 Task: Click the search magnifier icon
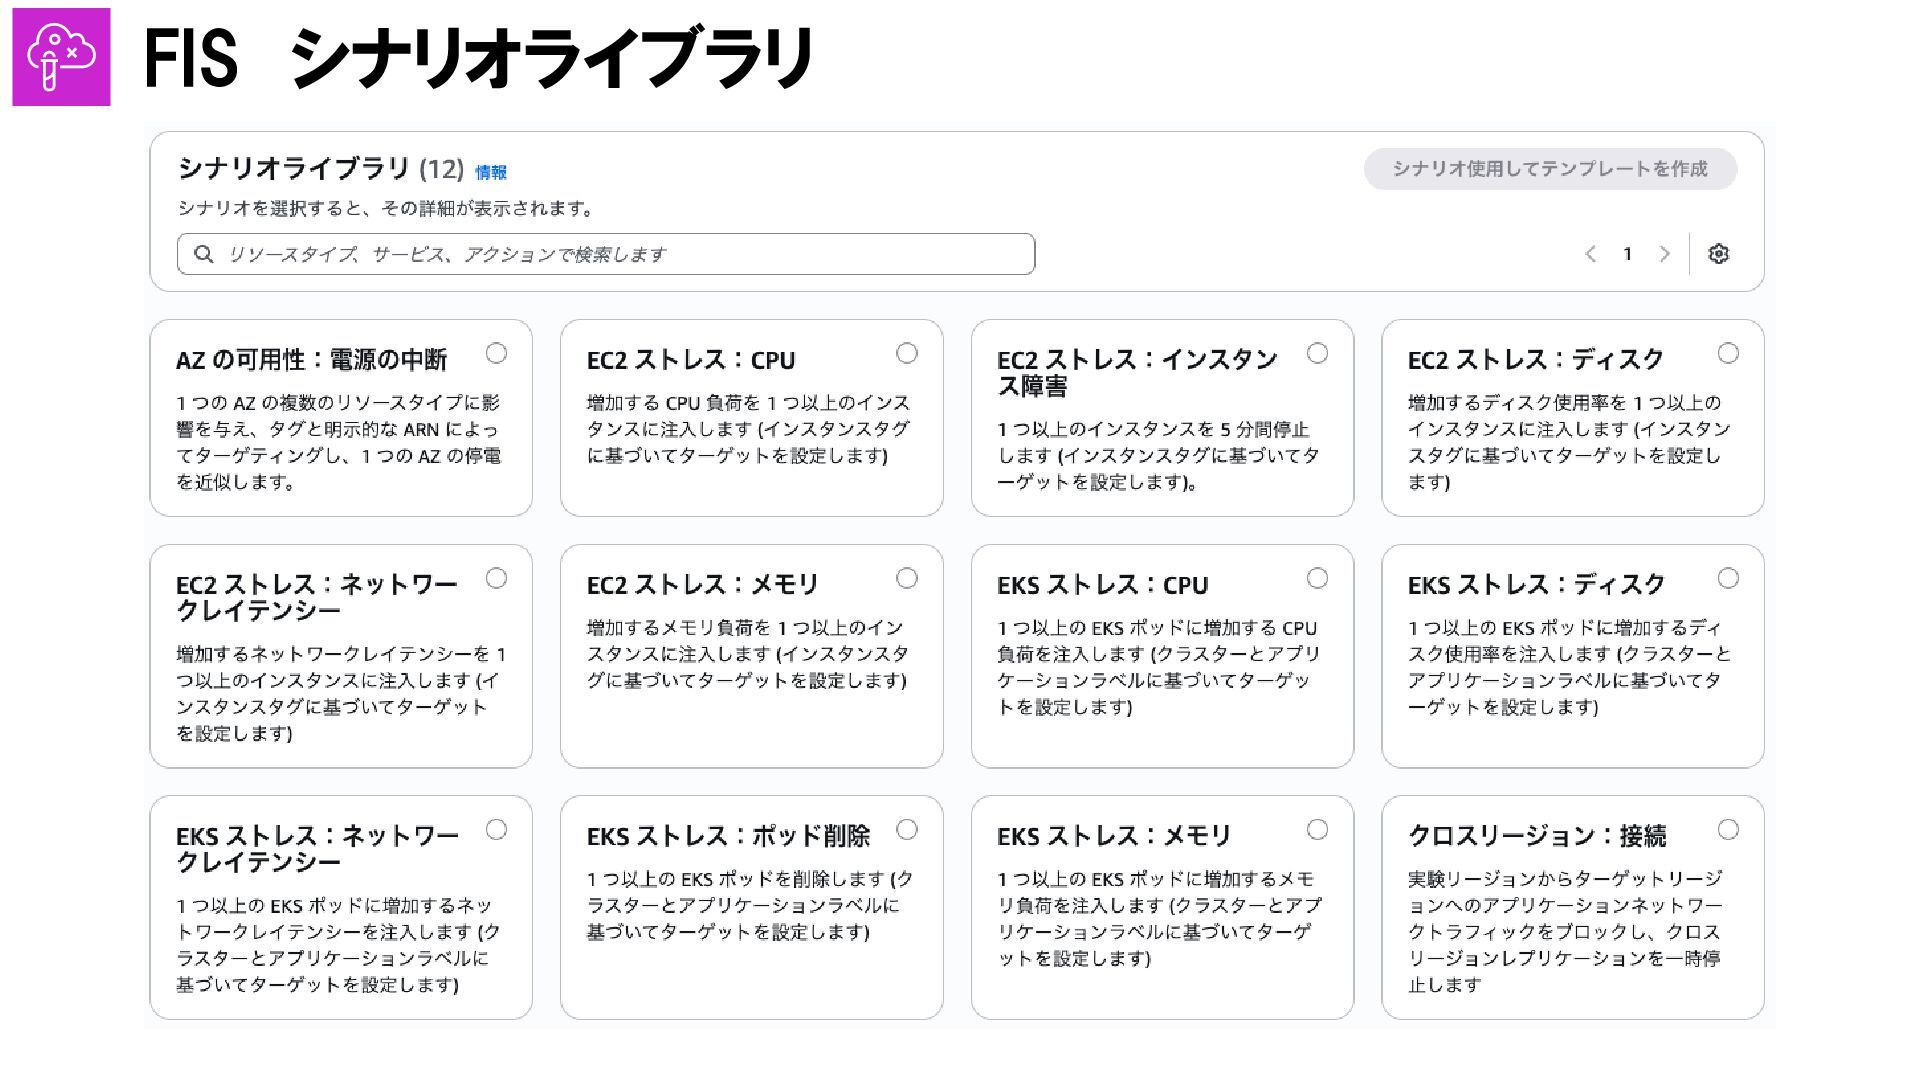(204, 254)
